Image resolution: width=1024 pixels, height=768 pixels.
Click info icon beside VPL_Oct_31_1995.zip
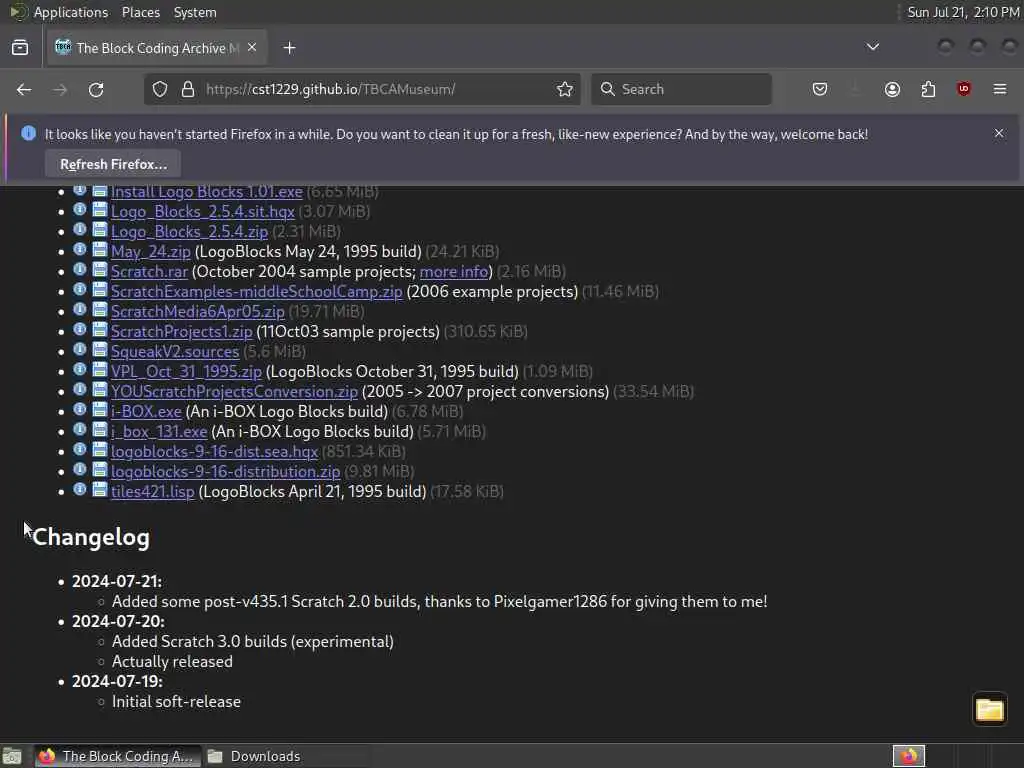tap(80, 370)
